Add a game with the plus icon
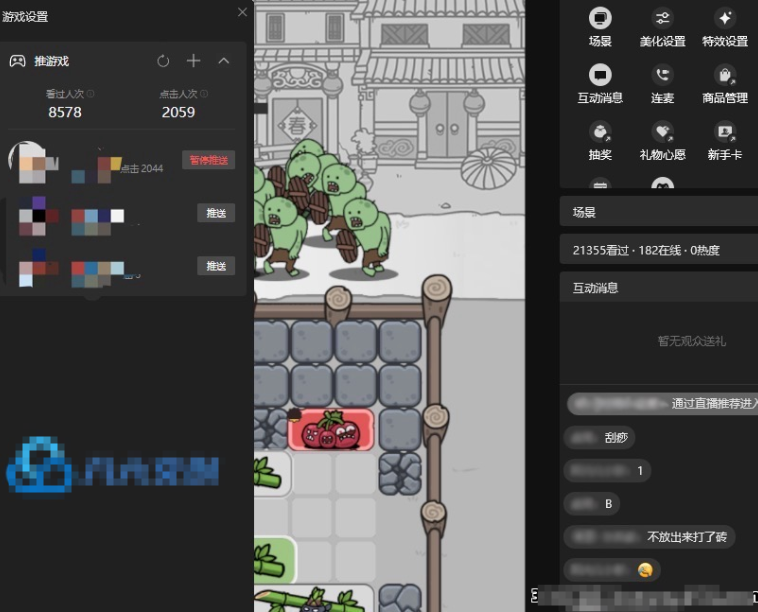Image resolution: width=758 pixels, height=612 pixels. (194, 61)
